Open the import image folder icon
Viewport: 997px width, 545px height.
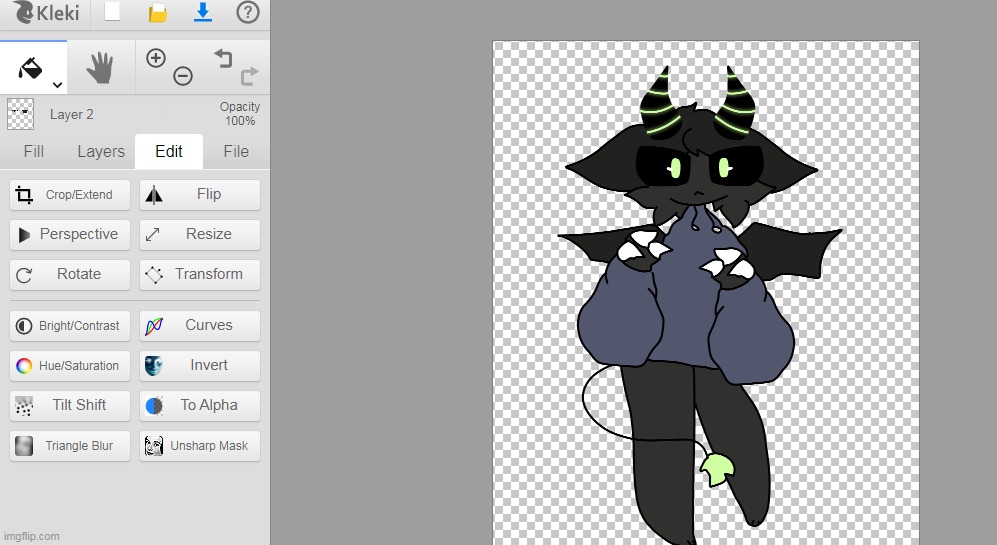tap(158, 13)
